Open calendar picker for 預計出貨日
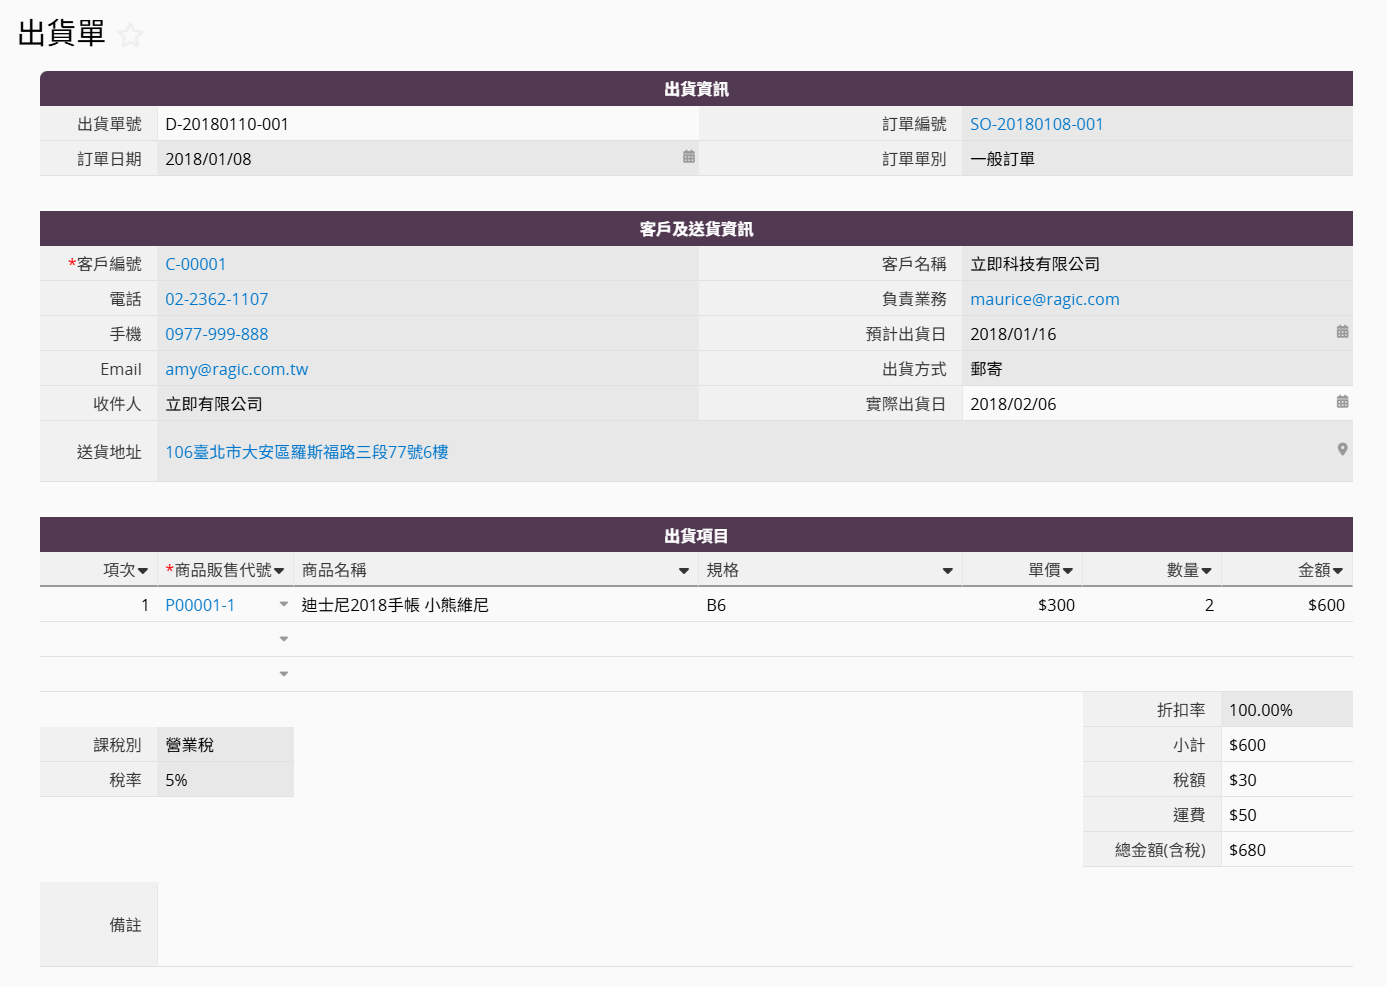This screenshot has height=986, width=1386. (x=1342, y=332)
